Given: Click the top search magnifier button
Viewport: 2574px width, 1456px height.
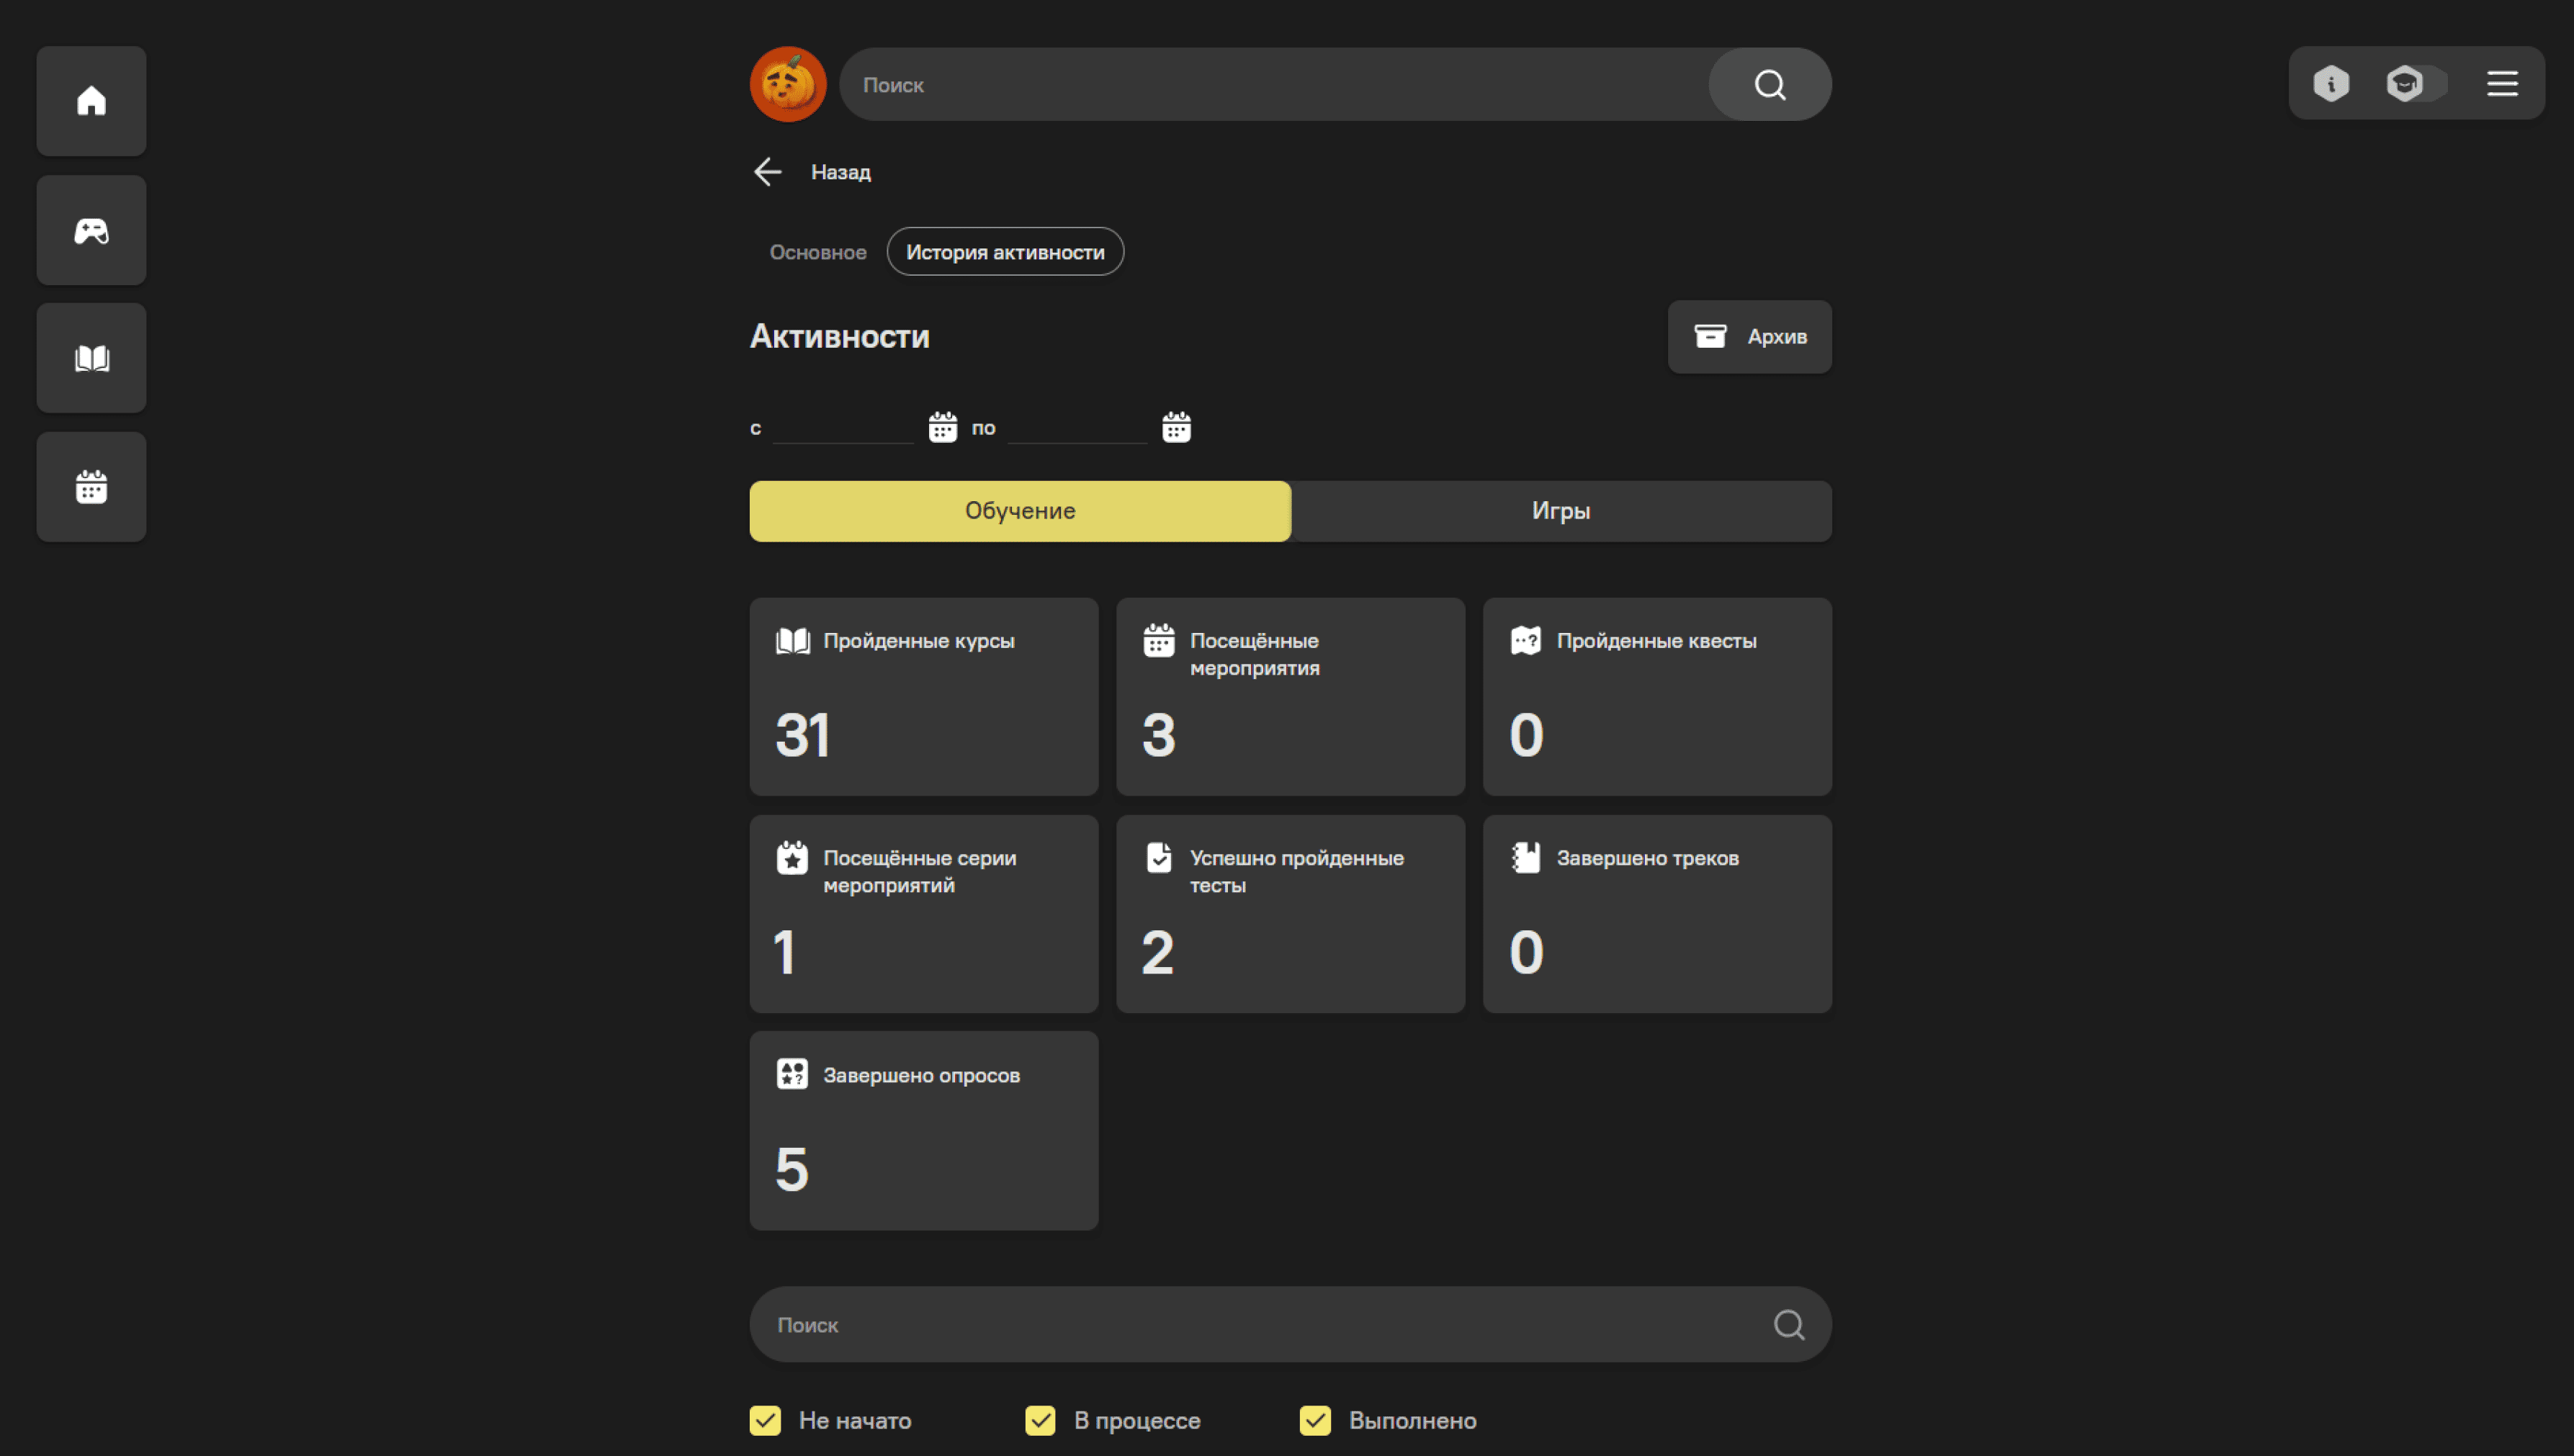Looking at the screenshot, I should (1769, 85).
